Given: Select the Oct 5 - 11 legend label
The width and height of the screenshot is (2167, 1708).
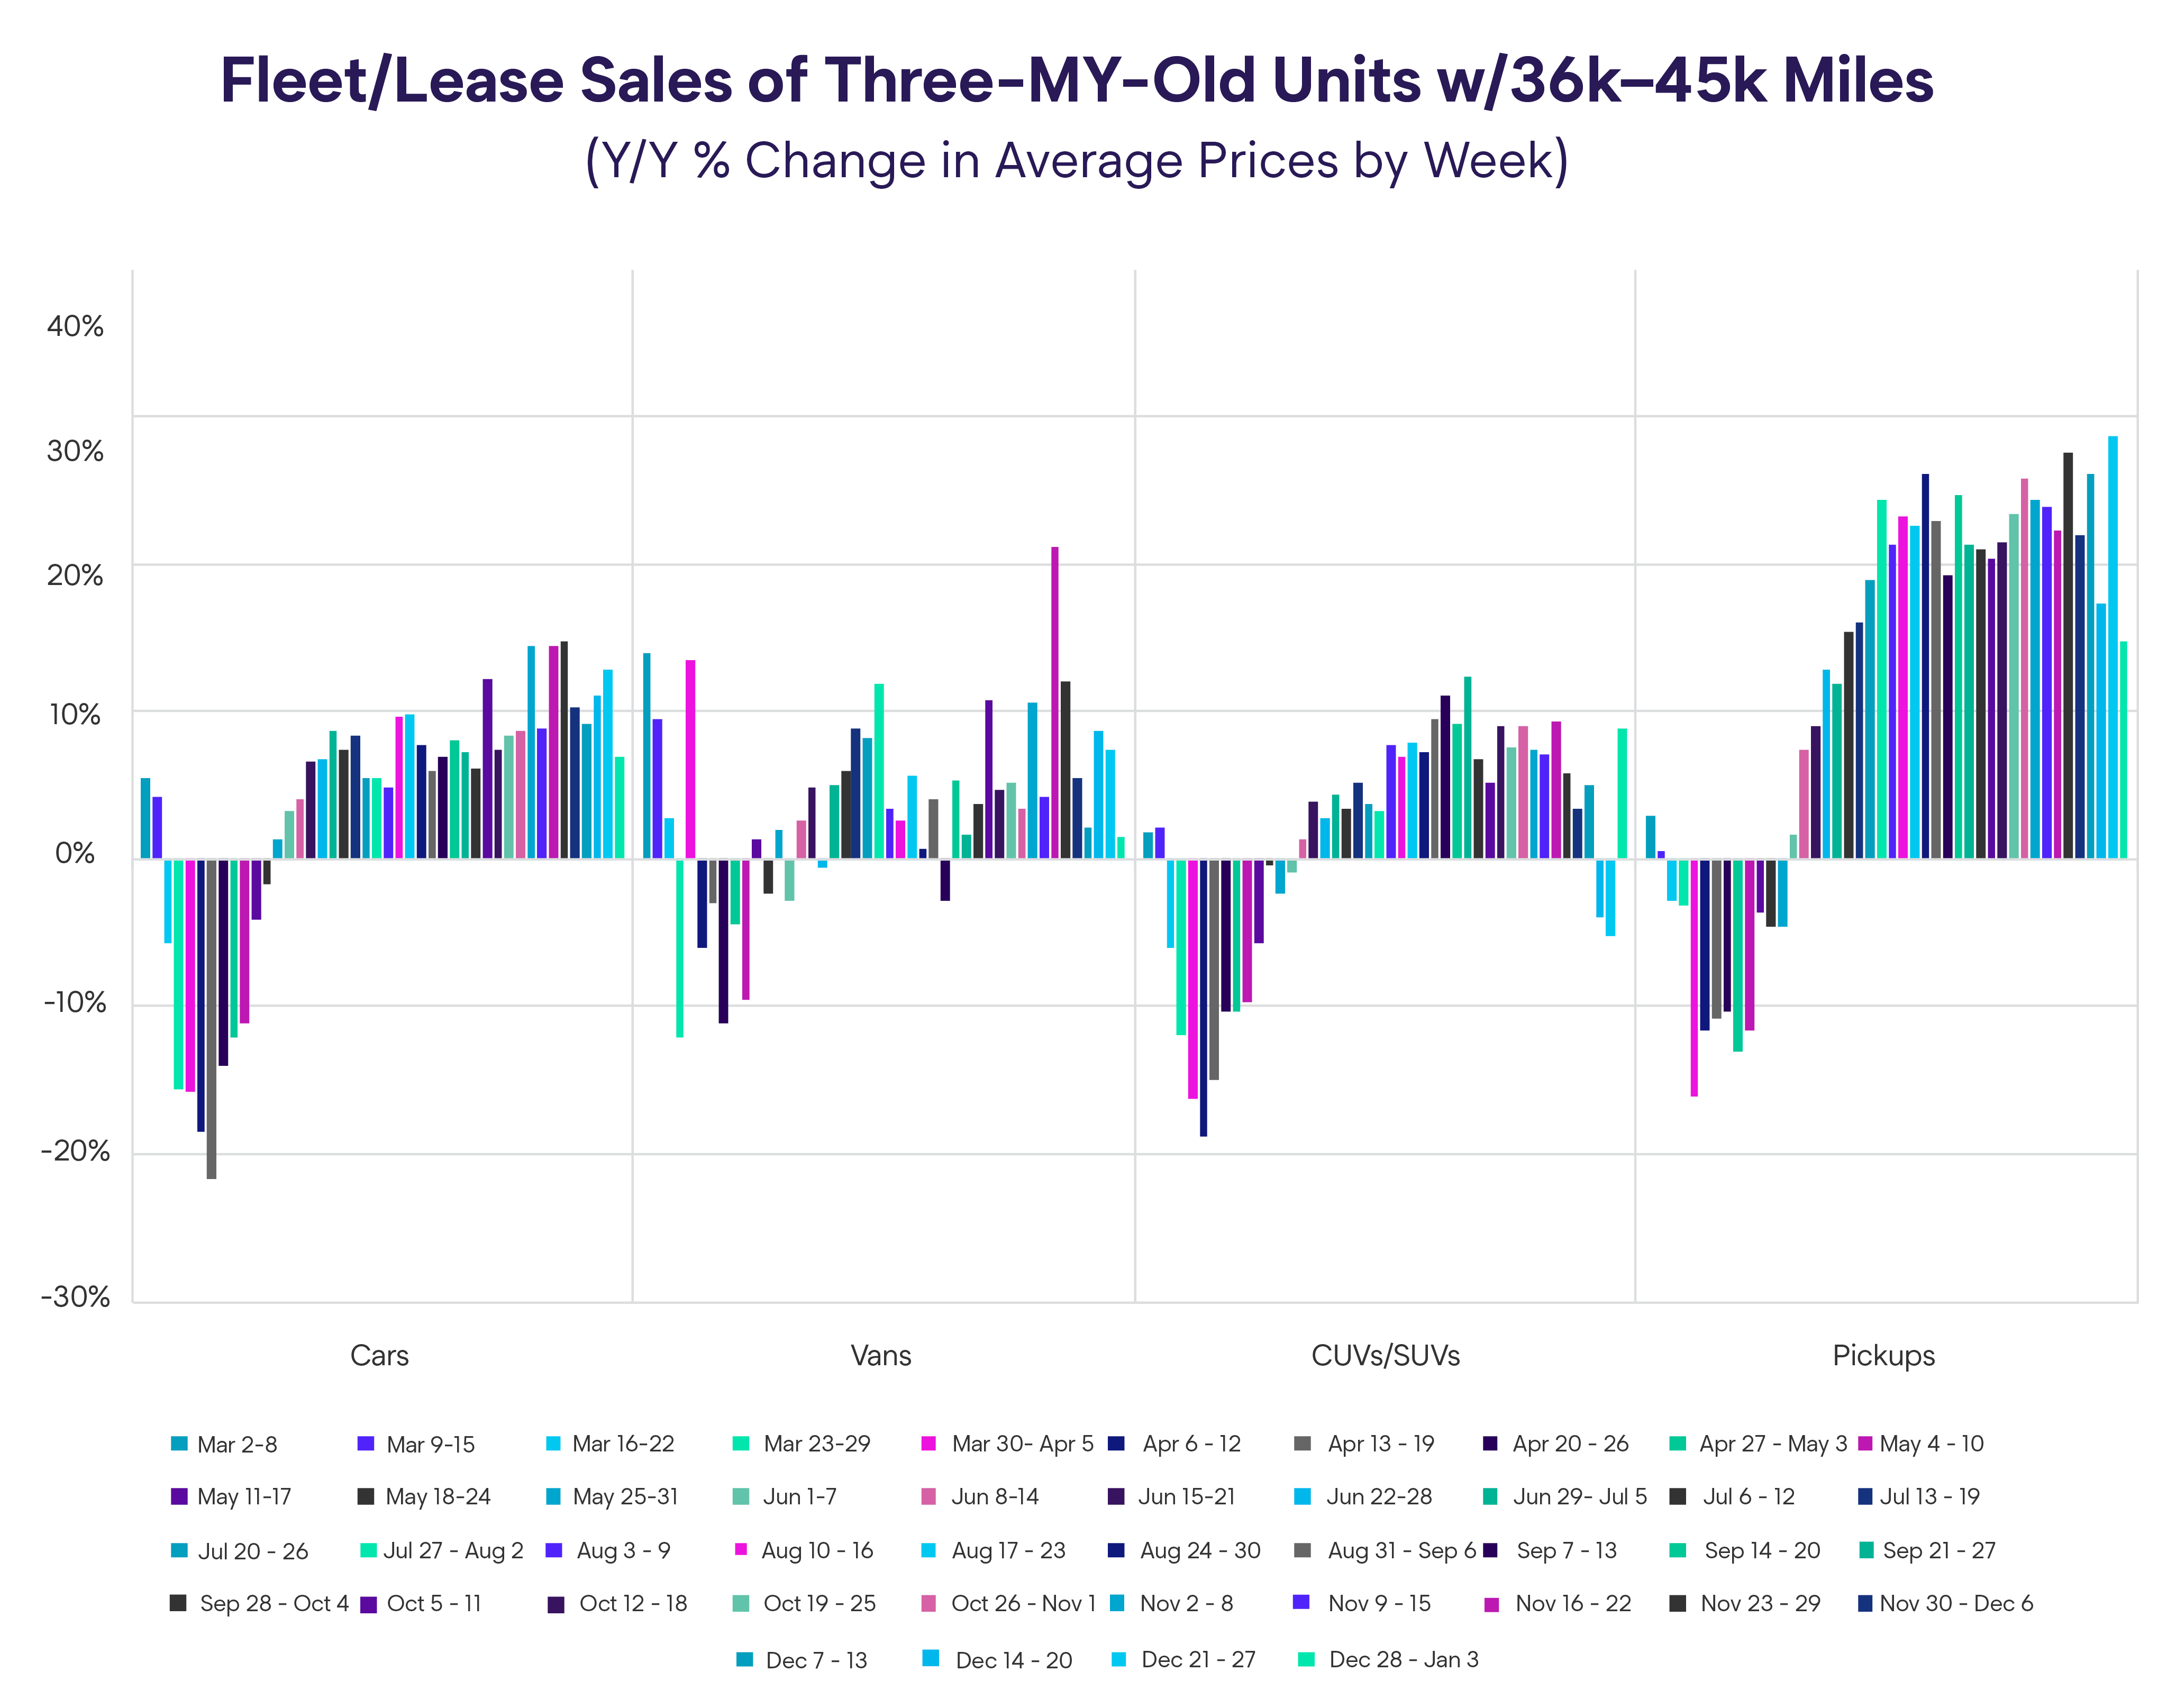Looking at the screenshot, I should point(434,1604).
